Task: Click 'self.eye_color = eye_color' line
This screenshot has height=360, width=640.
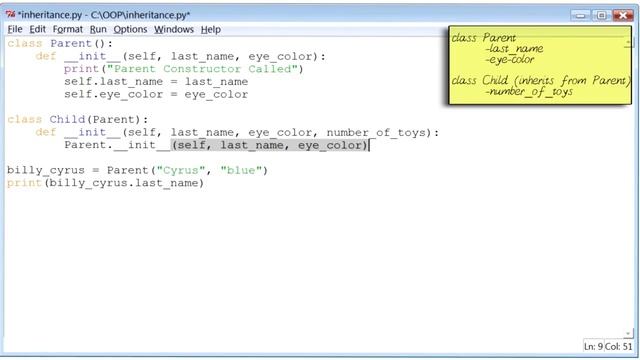Action: pyautogui.click(x=156, y=94)
